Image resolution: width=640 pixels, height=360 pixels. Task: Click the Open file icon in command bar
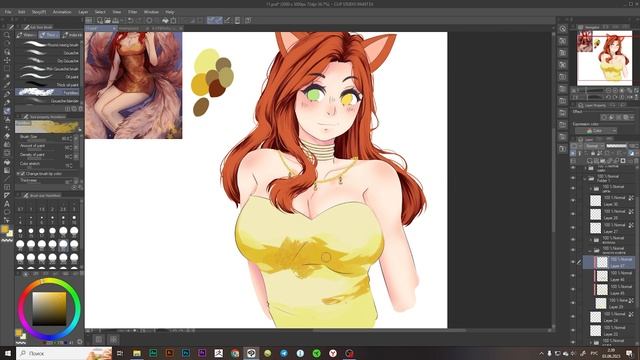[107, 20]
